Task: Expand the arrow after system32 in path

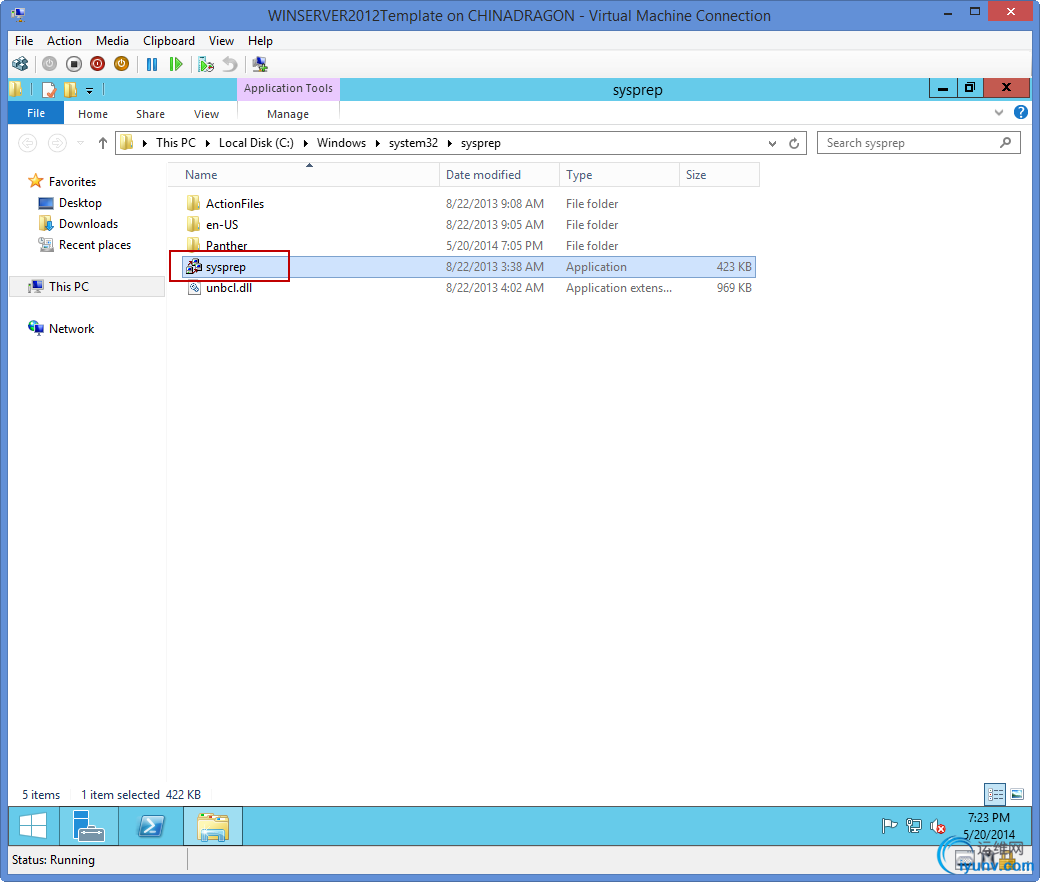Action: (x=450, y=143)
